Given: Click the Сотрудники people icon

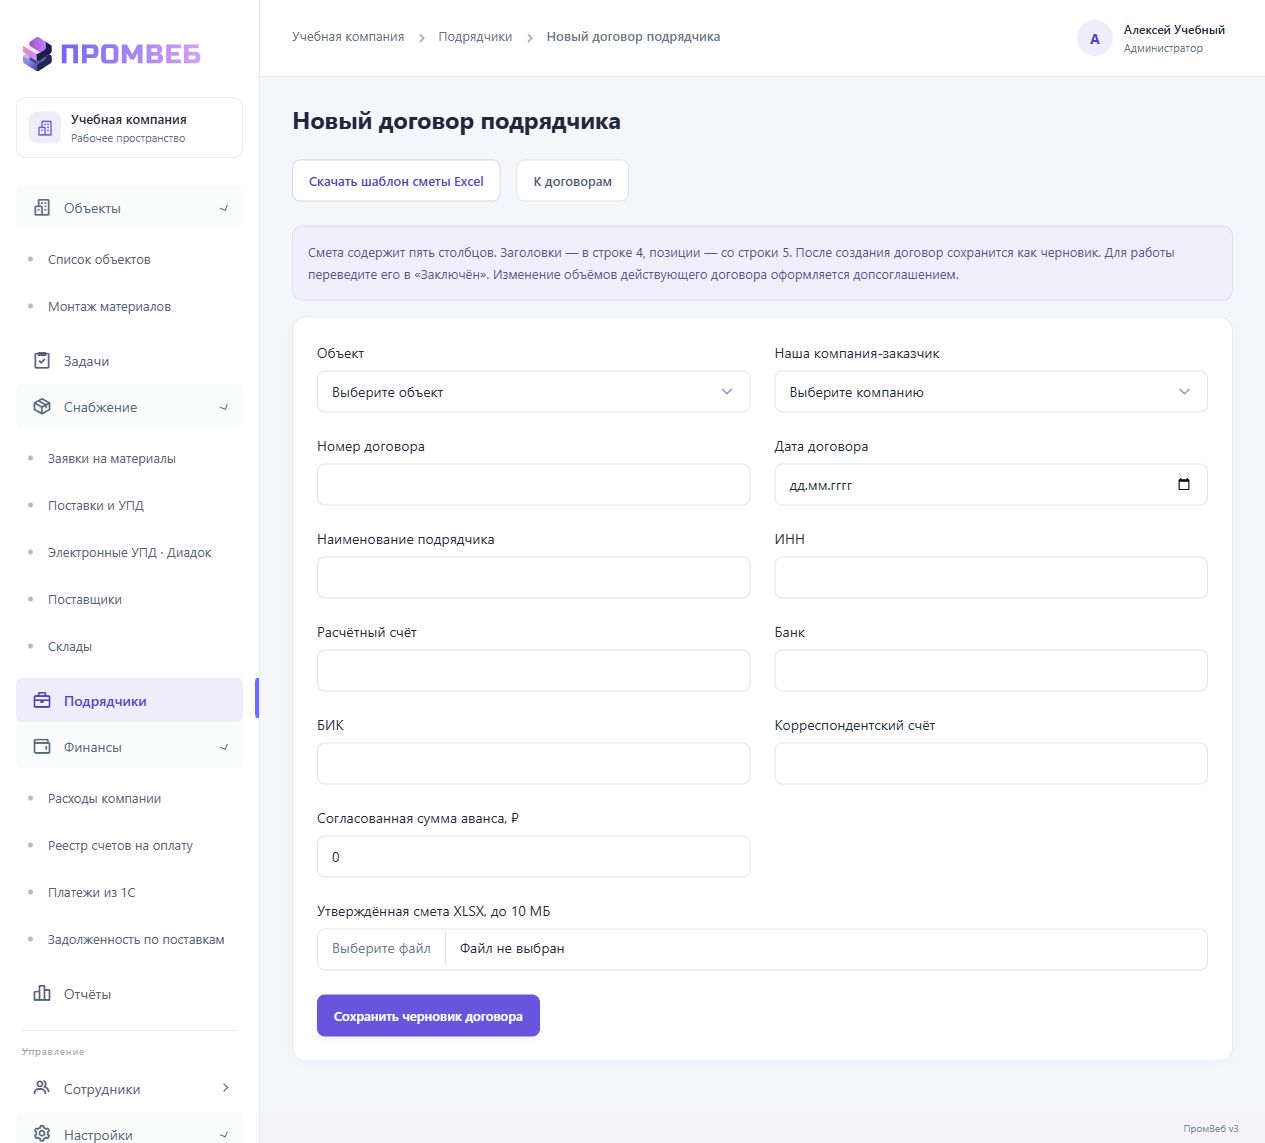Looking at the screenshot, I should click(x=42, y=1088).
